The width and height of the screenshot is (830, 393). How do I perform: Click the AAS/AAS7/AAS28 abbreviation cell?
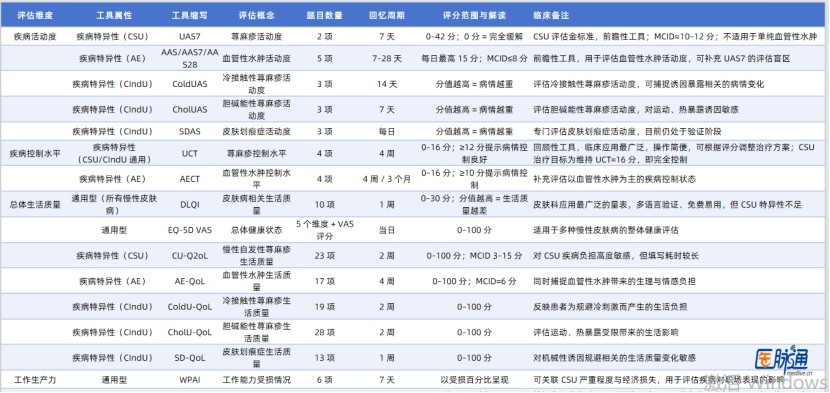click(x=190, y=58)
